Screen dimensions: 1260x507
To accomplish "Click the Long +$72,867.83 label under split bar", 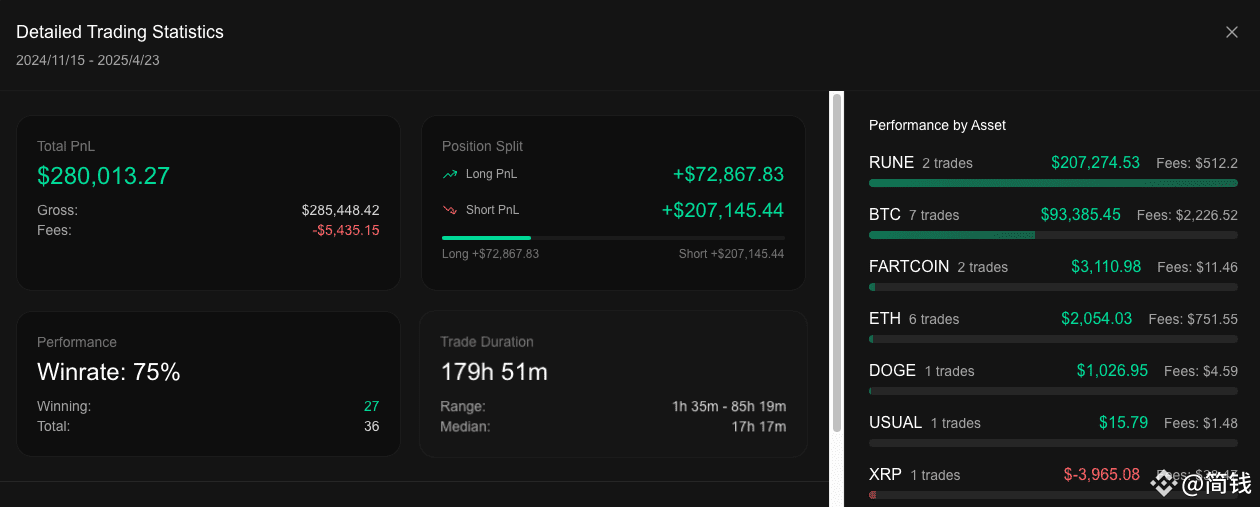I will (x=490, y=254).
